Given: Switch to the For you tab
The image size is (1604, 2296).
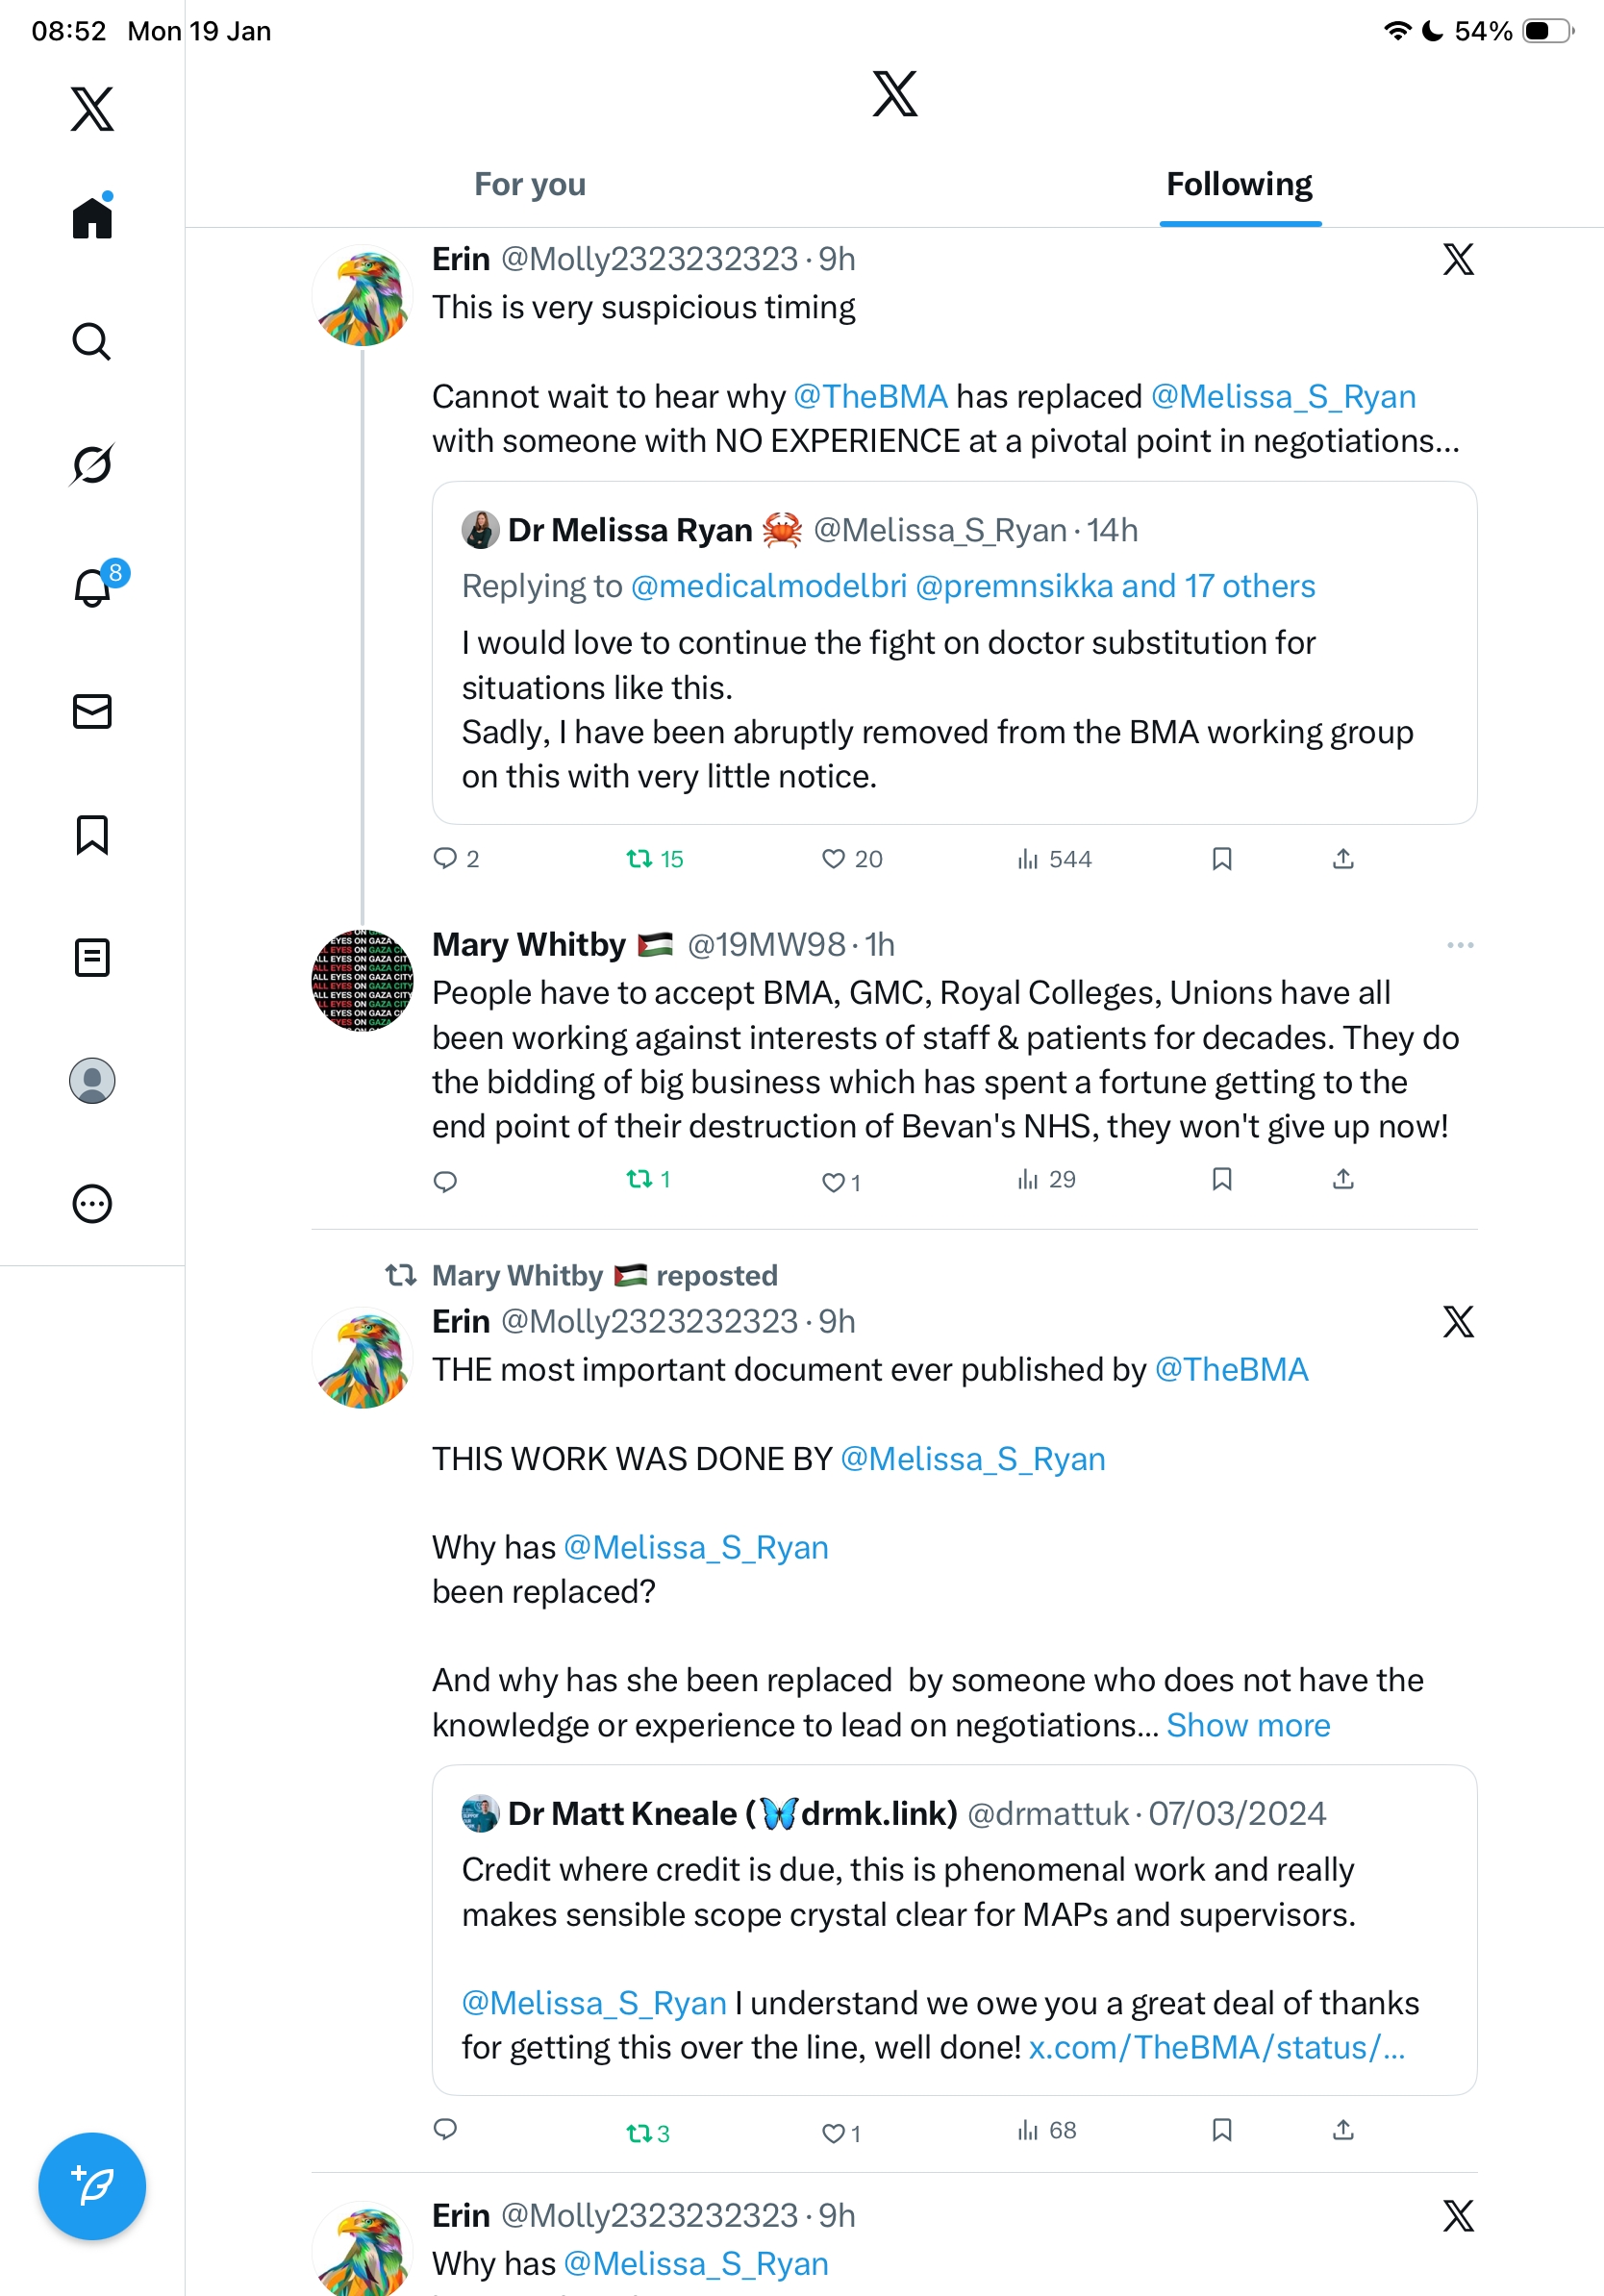Looking at the screenshot, I should tap(530, 185).
